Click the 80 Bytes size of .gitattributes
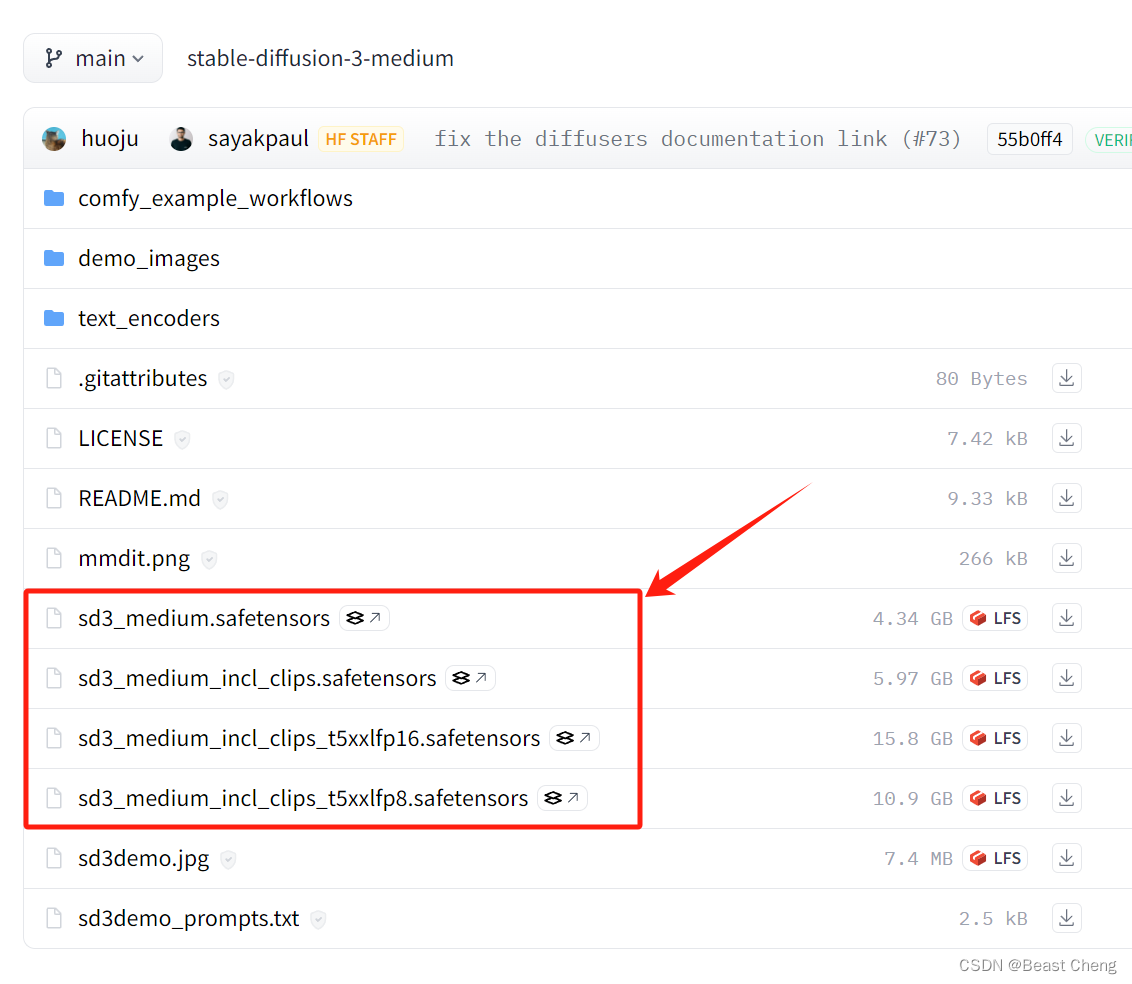Screen dimensions: 1132x984 pyautogui.click(x=981, y=379)
